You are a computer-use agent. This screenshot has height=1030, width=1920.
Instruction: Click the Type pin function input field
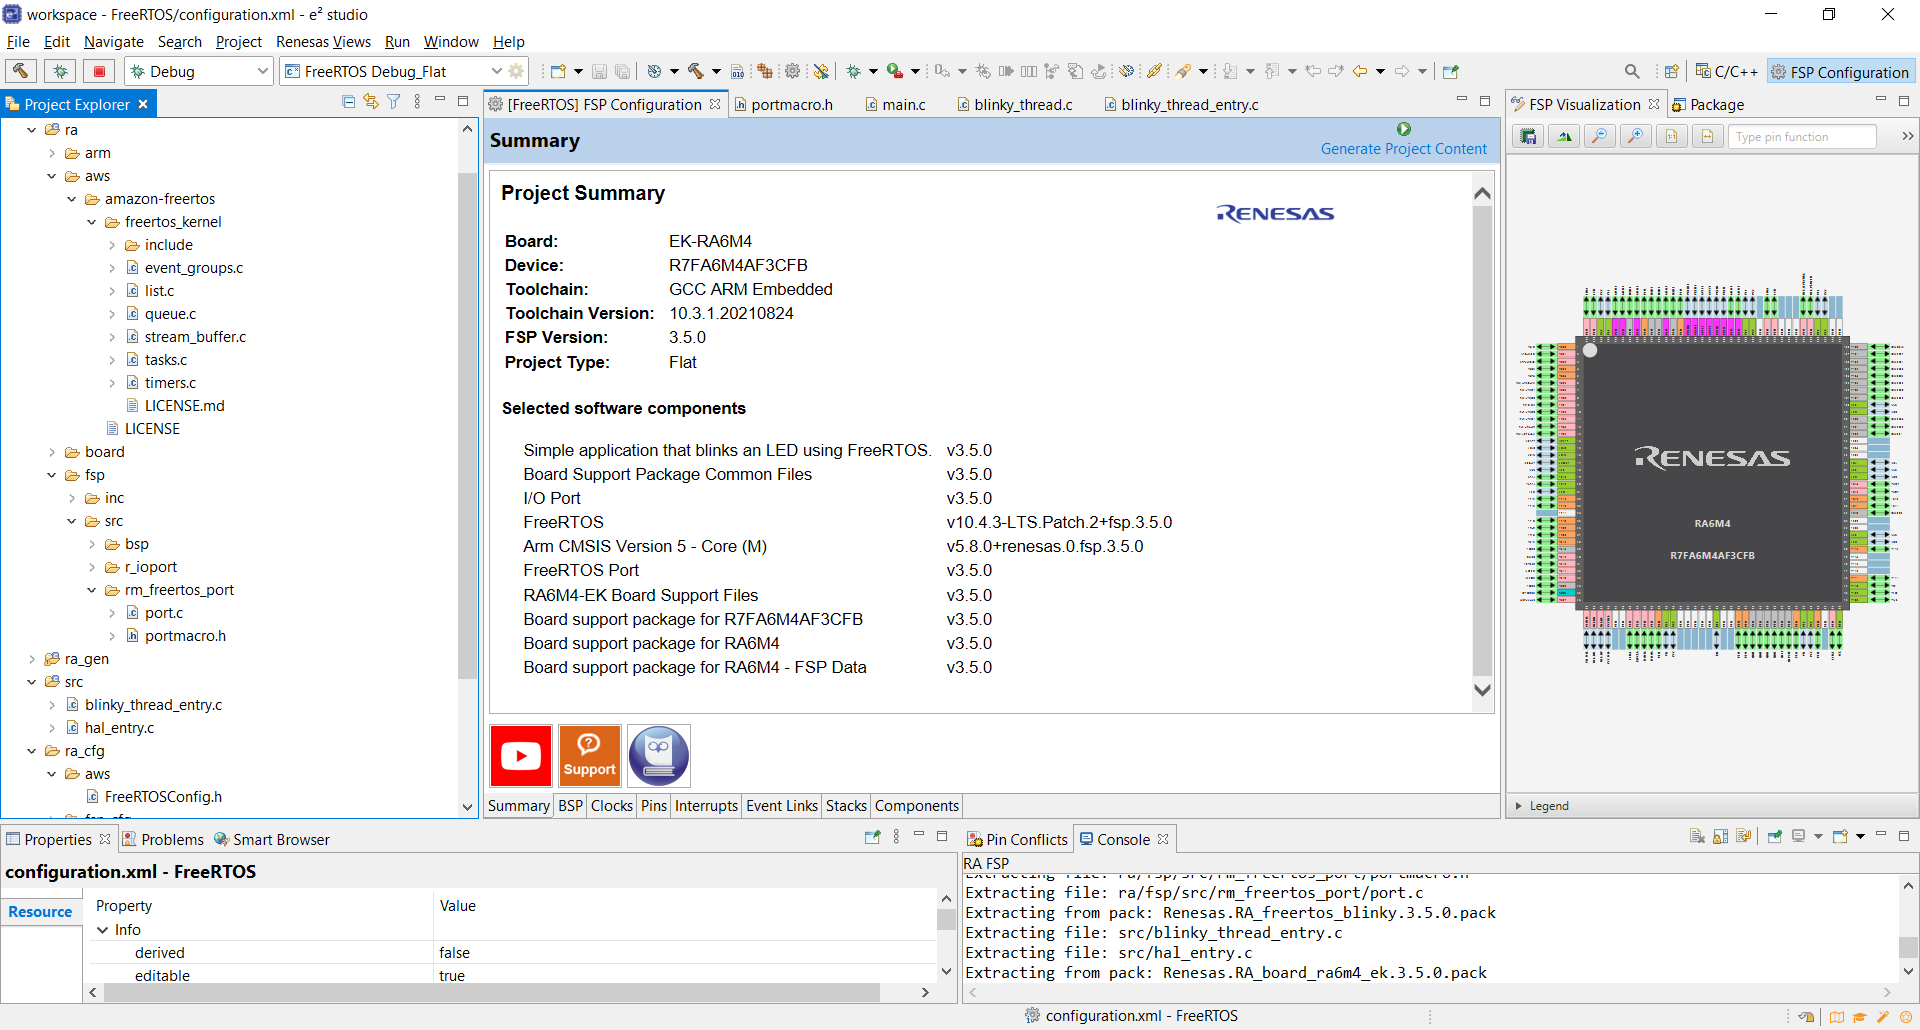[1802, 136]
